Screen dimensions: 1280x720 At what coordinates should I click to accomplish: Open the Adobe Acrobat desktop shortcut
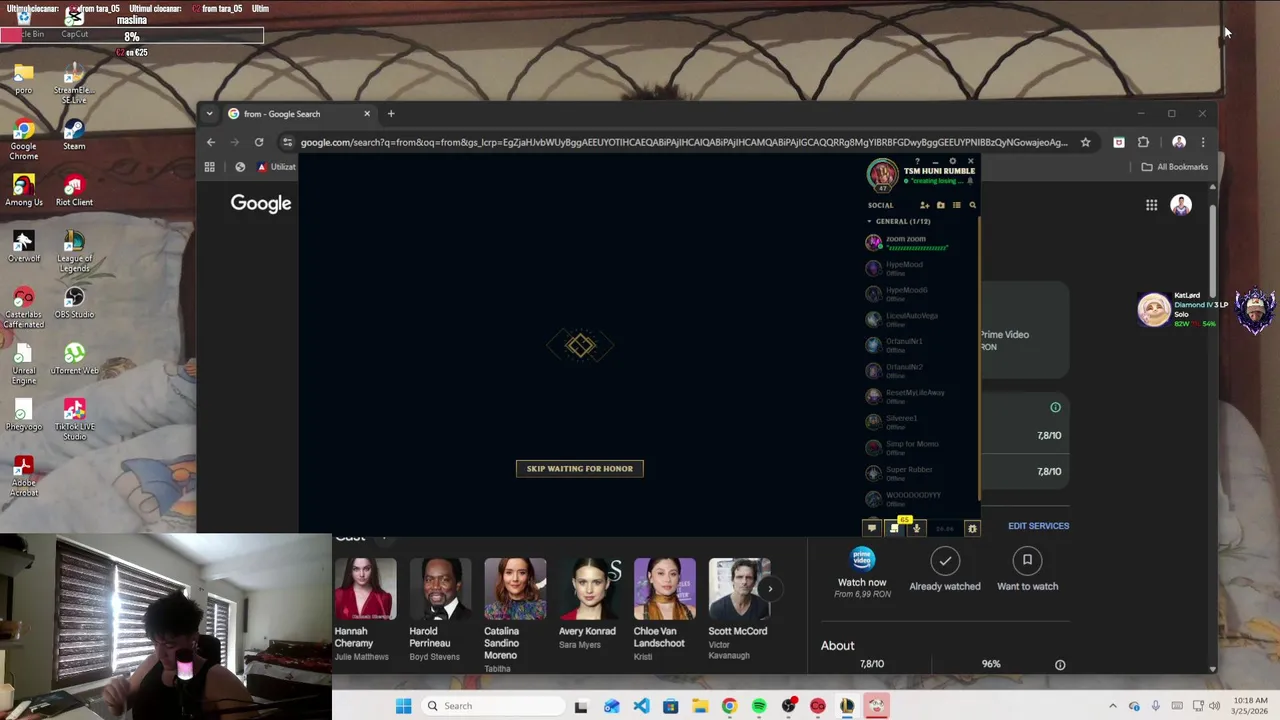coord(23,476)
